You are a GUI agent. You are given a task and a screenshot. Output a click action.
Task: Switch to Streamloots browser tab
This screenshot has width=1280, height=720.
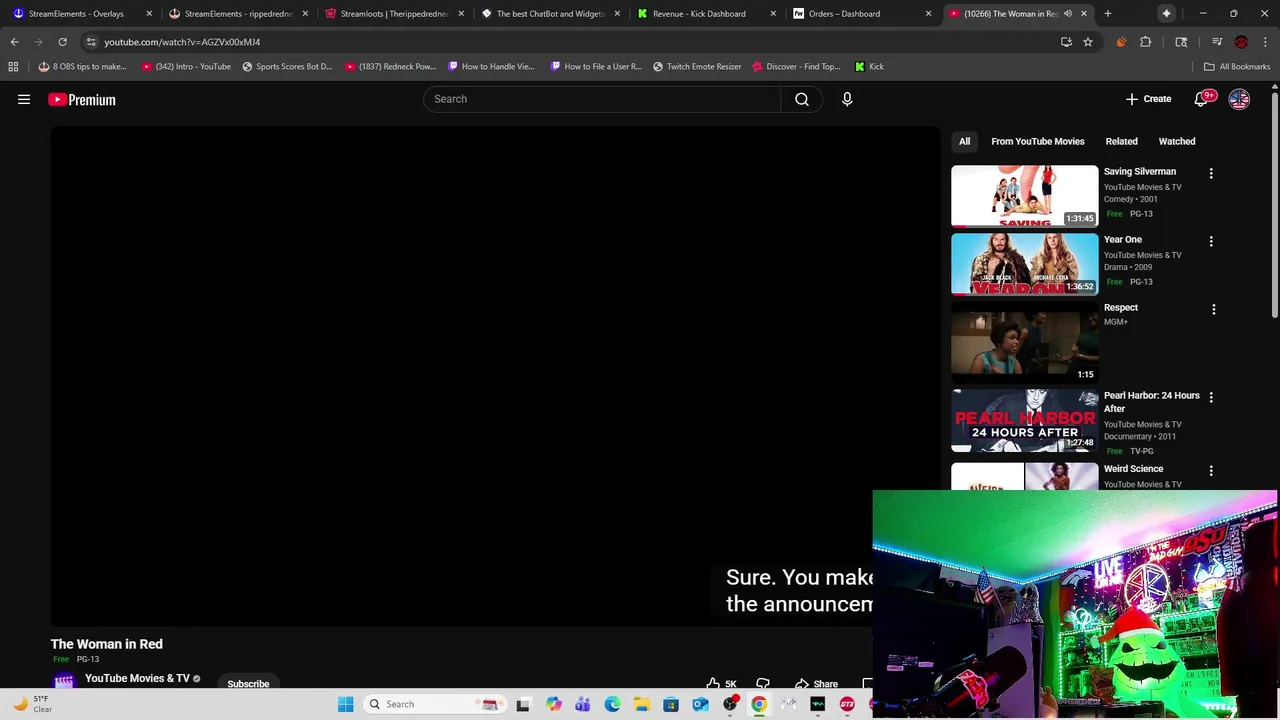[x=394, y=14]
